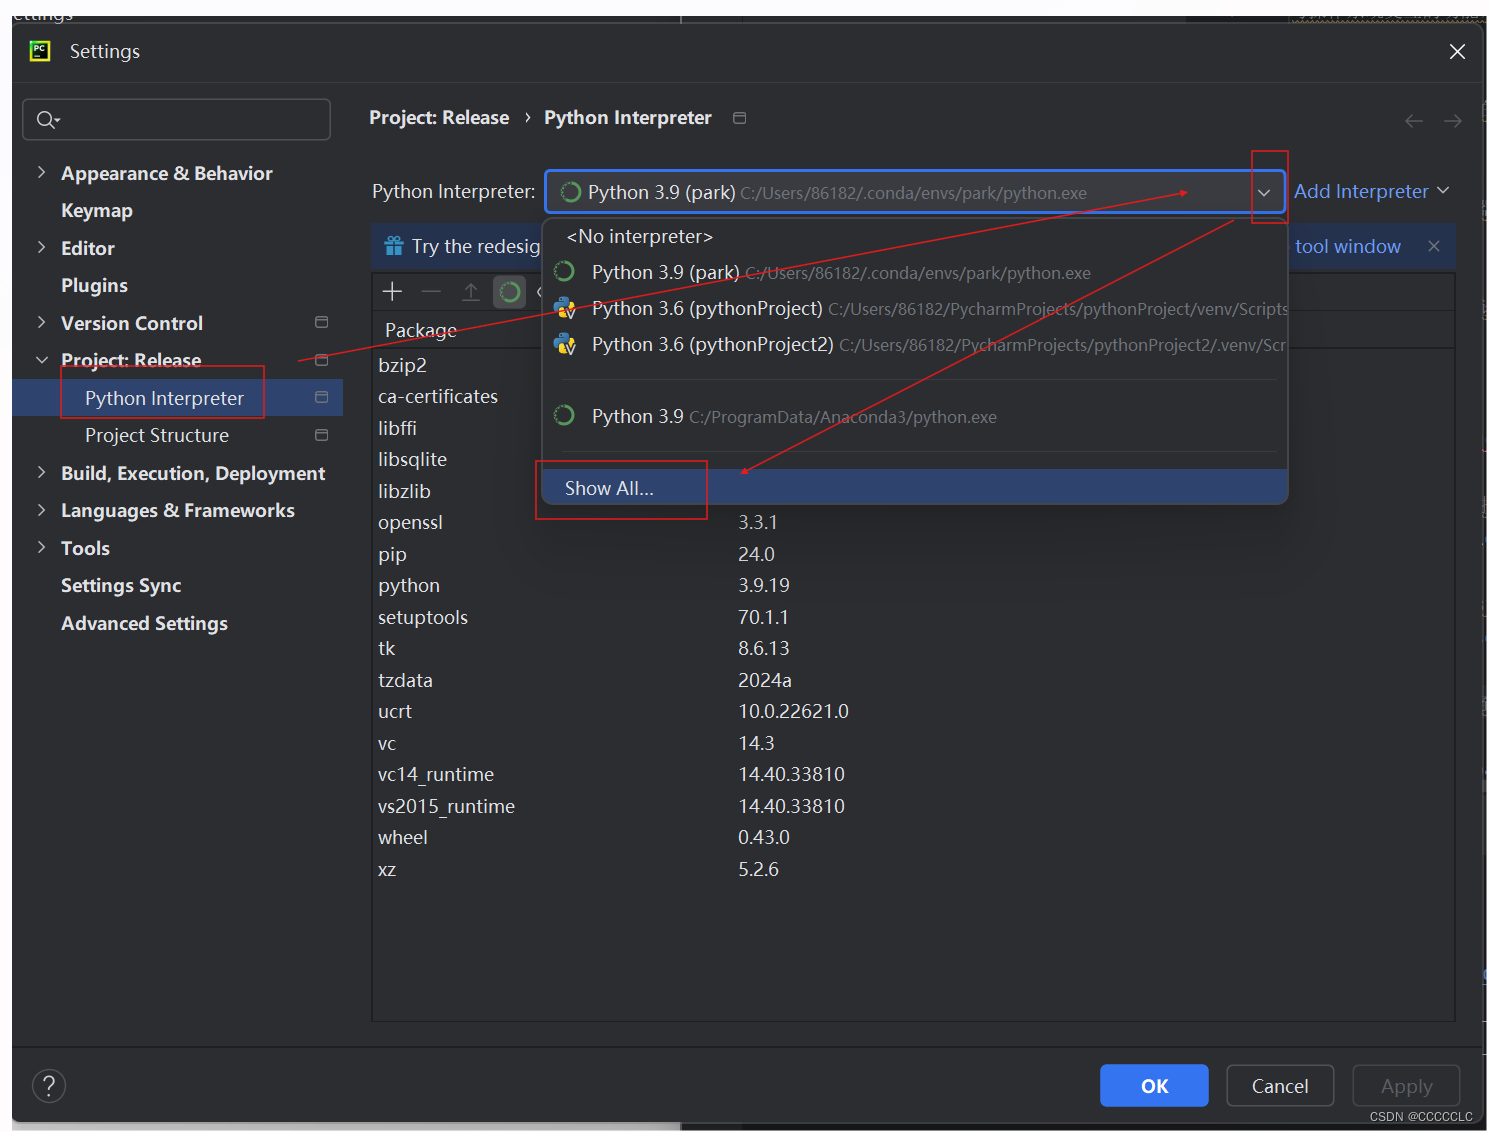Apply changes with the OK button
This screenshot has width=1489, height=1132.
[1153, 1085]
